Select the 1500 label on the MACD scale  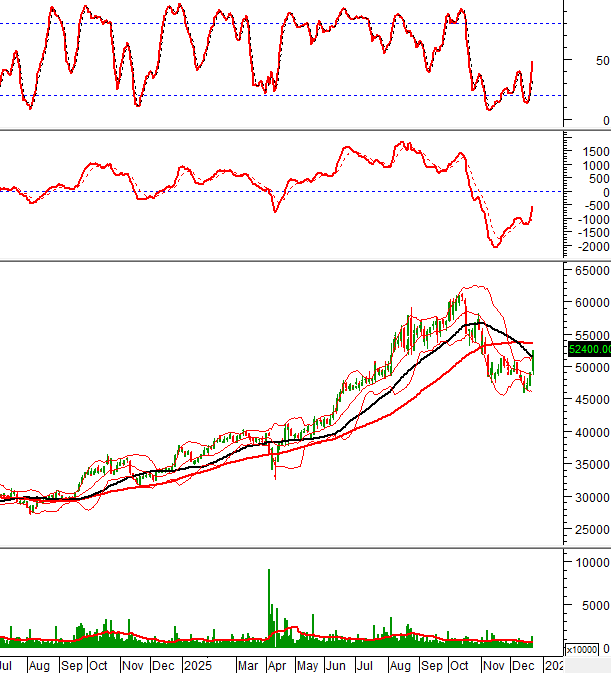(590, 151)
